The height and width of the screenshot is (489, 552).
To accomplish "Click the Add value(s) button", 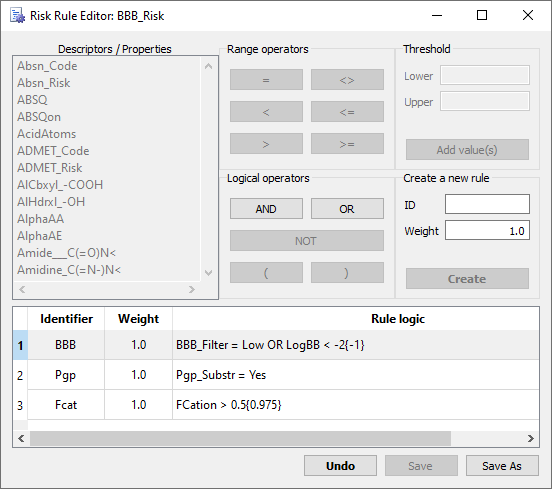I will pyautogui.click(x=467, y=150).
